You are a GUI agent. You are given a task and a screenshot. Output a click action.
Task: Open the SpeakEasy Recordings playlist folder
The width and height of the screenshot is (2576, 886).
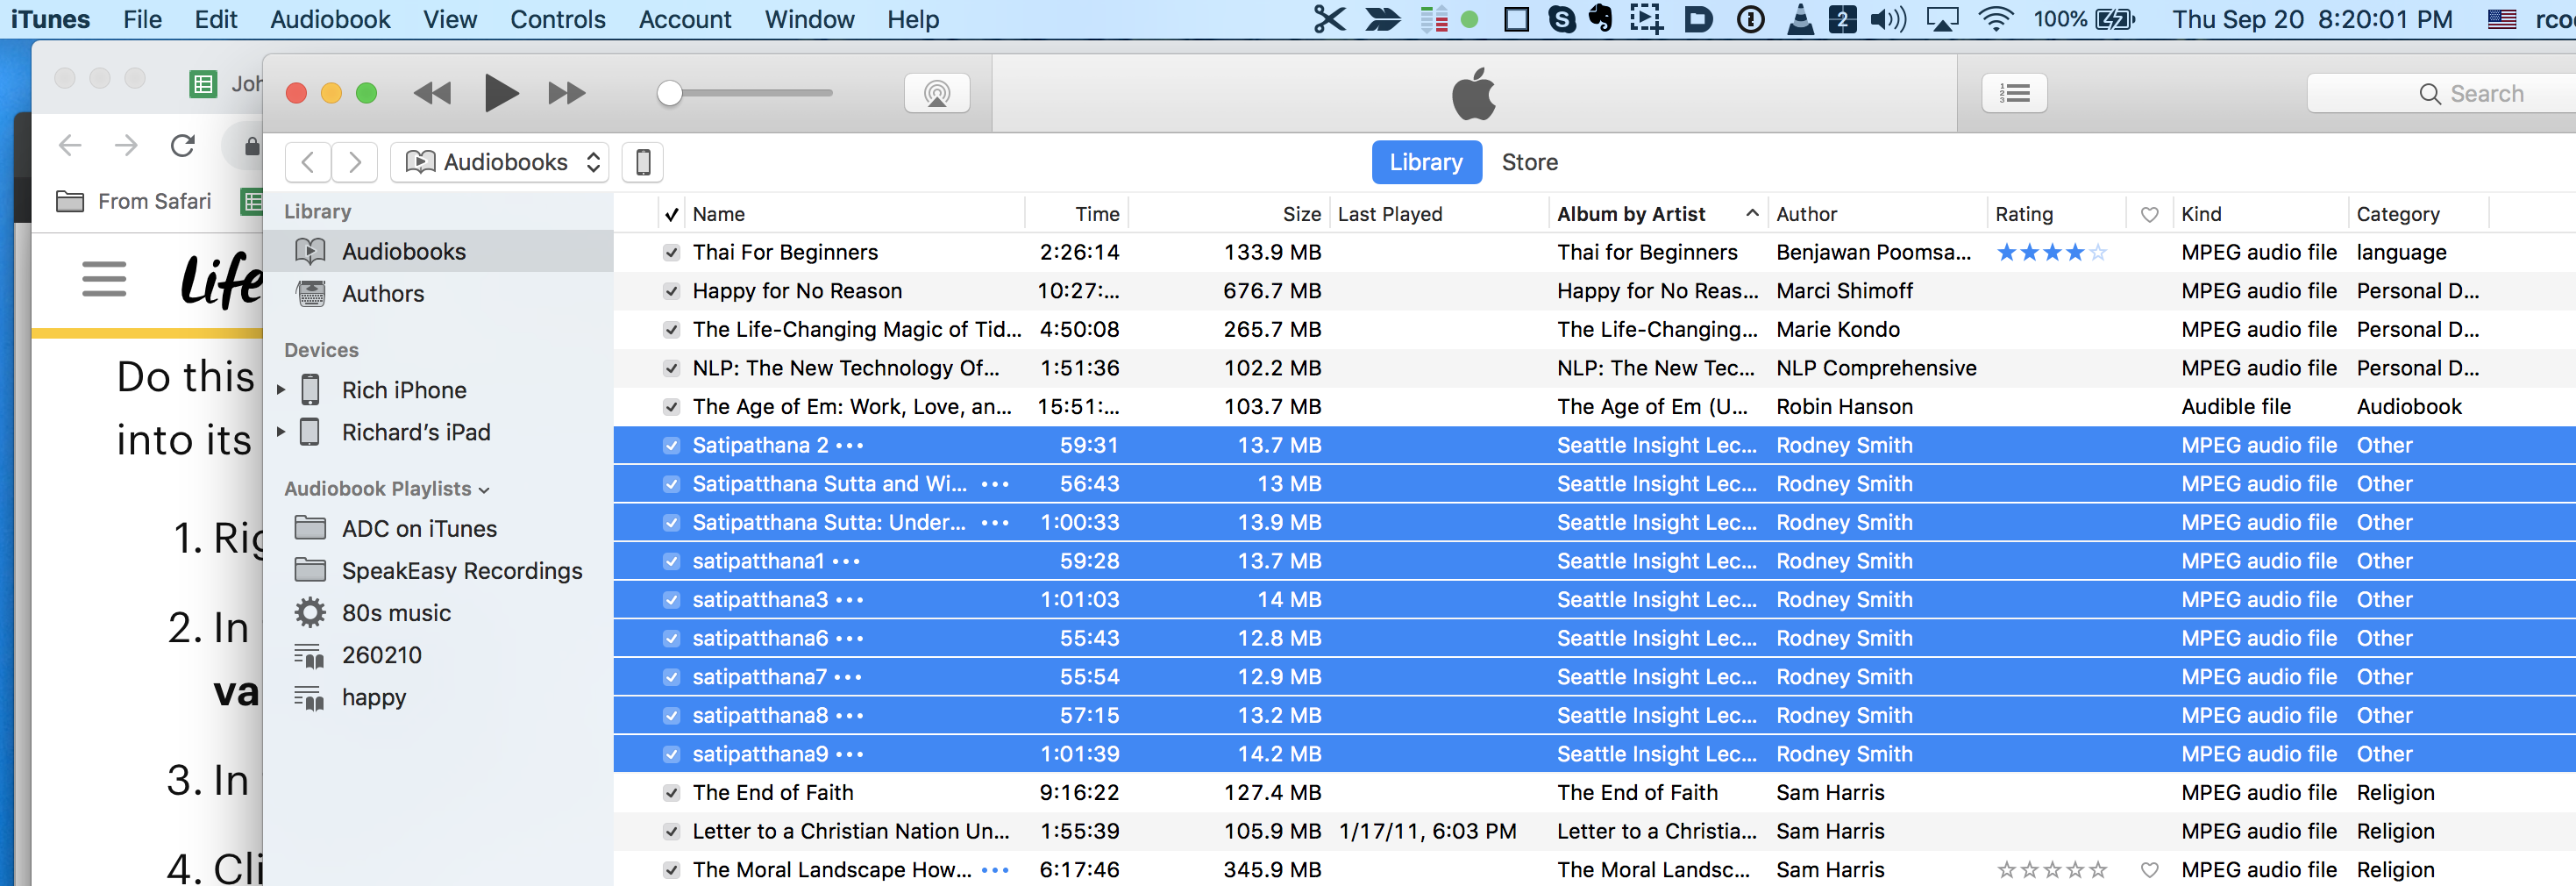tap(438, 570)
